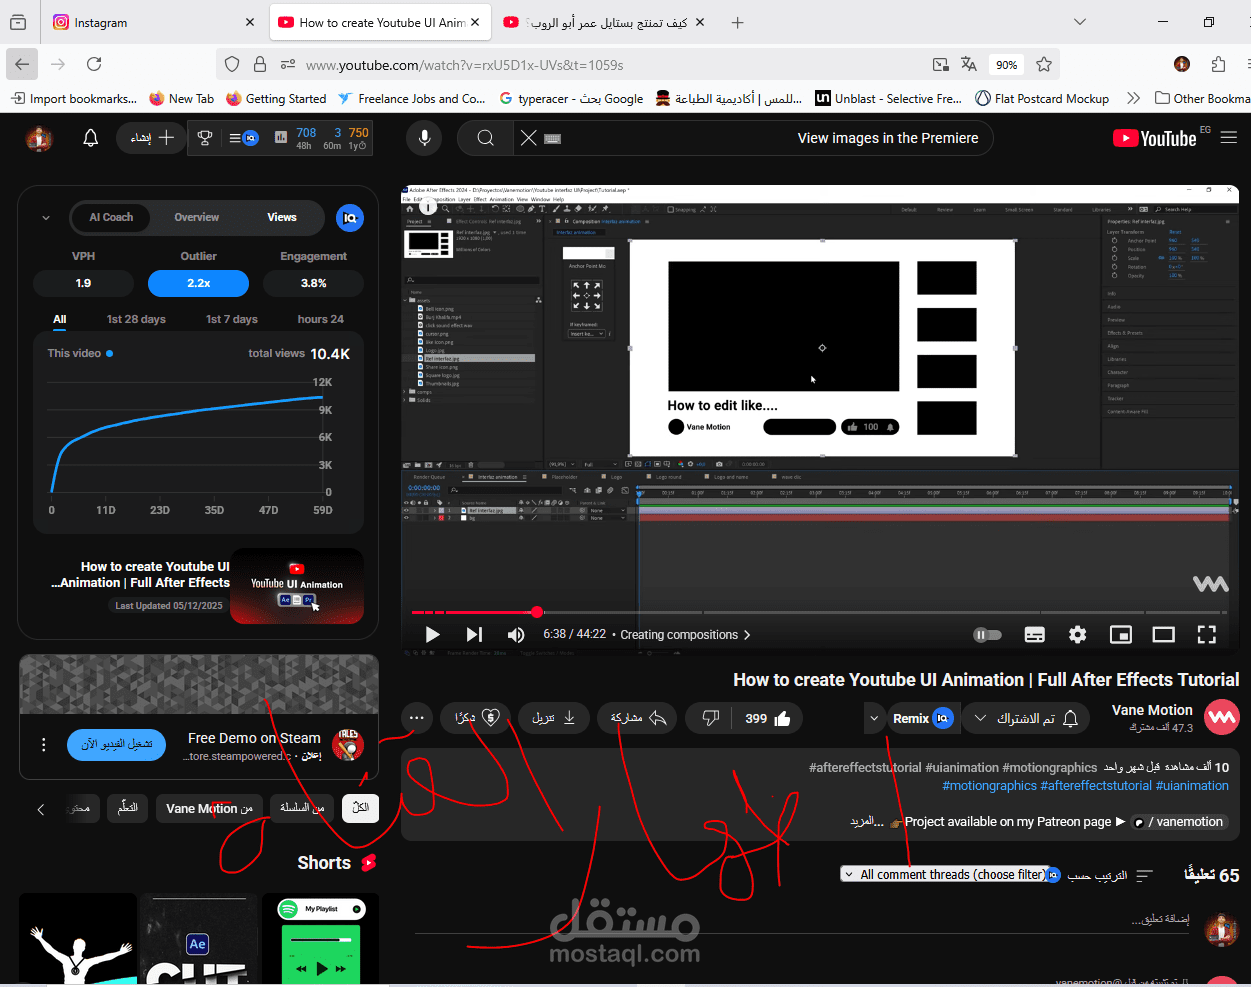The height and width of the screenshot is (987, 1251).
Task: Download the video via تنزيل
Action: [553, 718]
